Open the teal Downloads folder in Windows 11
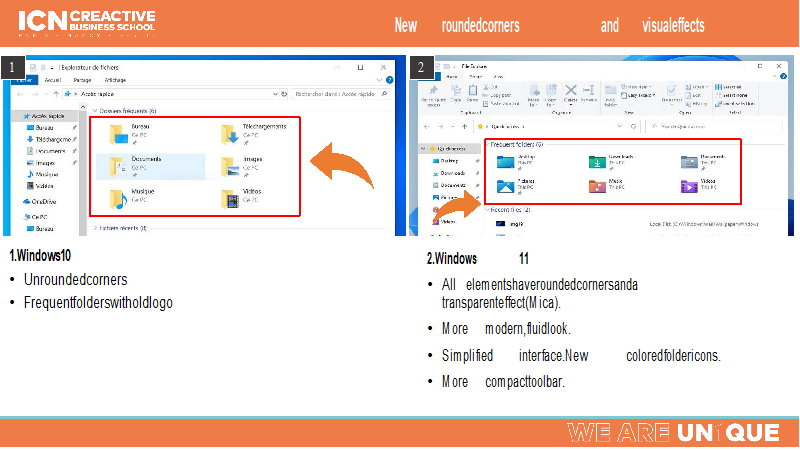800x450 pixels. (596, 161)
